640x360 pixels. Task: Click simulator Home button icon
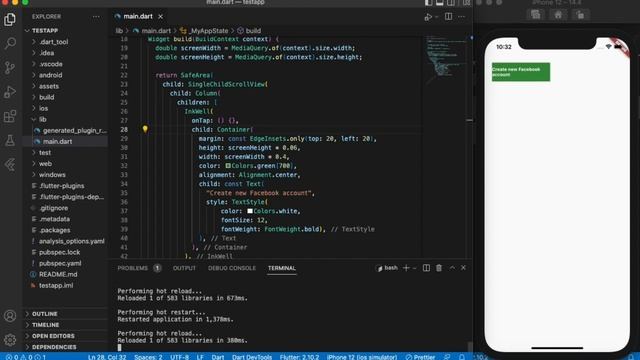(558, 15)
